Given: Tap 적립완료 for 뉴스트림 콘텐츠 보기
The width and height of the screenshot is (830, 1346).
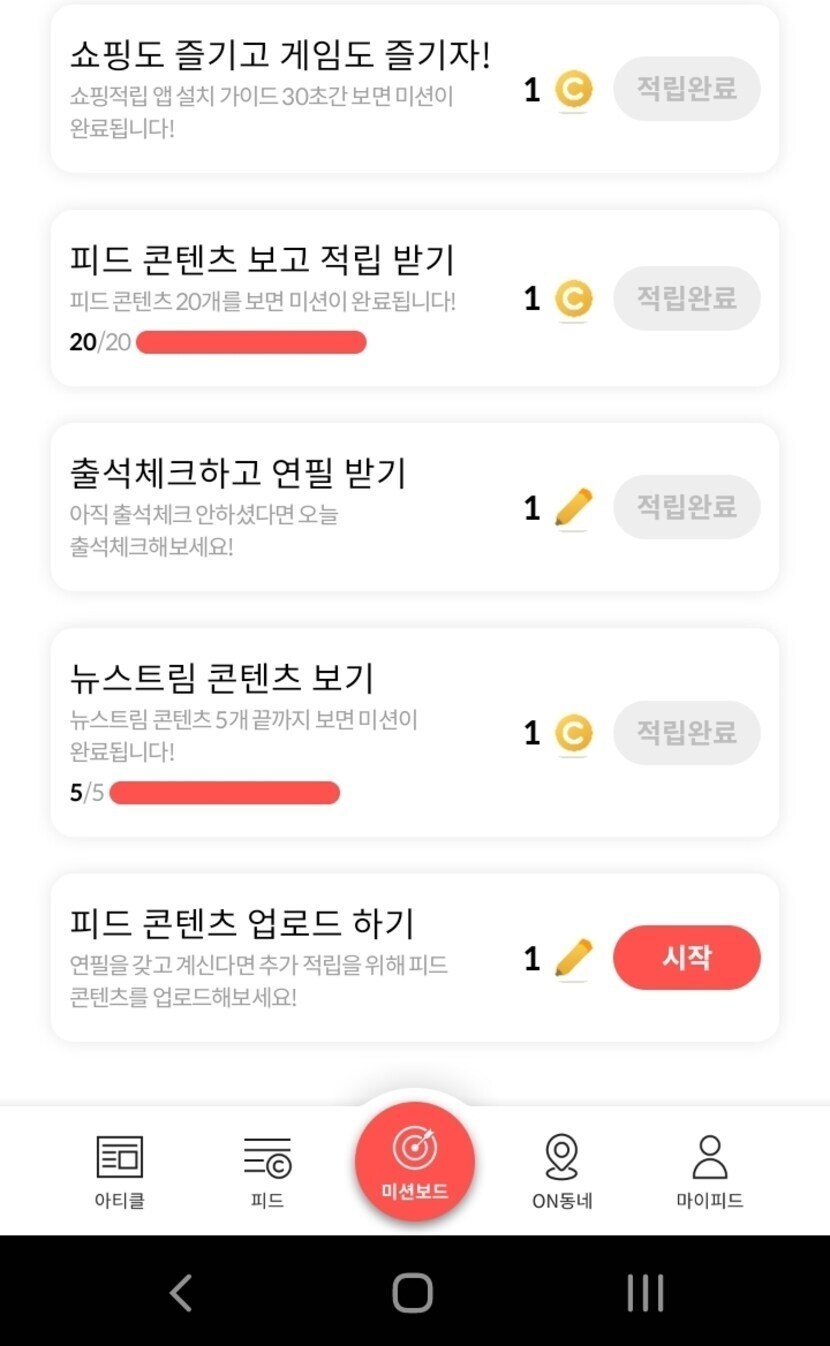Looking at the screenshot, I should pos(686,733).
